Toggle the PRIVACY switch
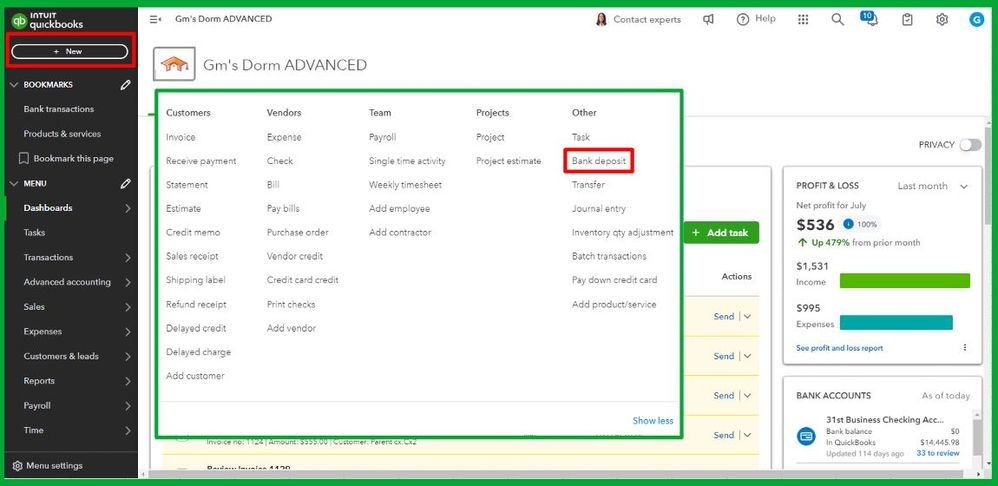This screenshot has width=998, height=486. pos(971,145)
